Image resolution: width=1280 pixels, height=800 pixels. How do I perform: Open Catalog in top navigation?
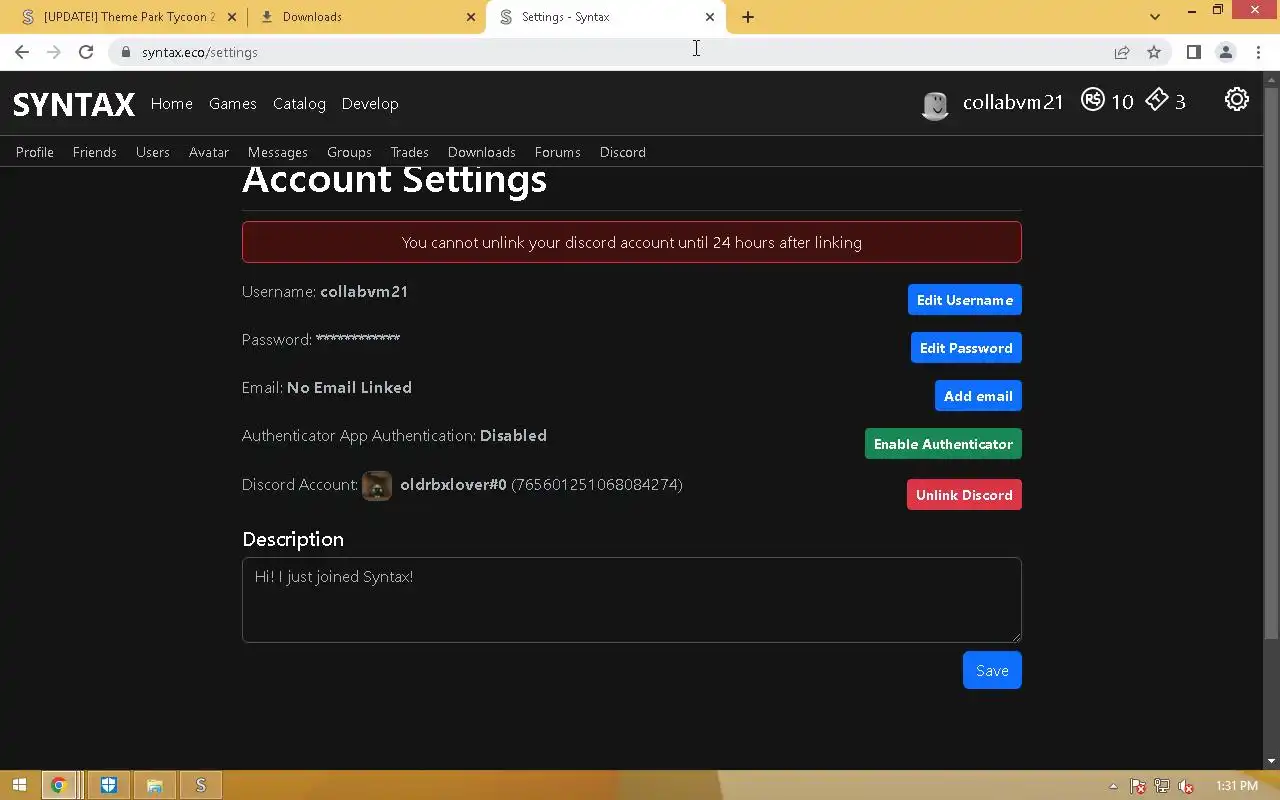[299, 104]
